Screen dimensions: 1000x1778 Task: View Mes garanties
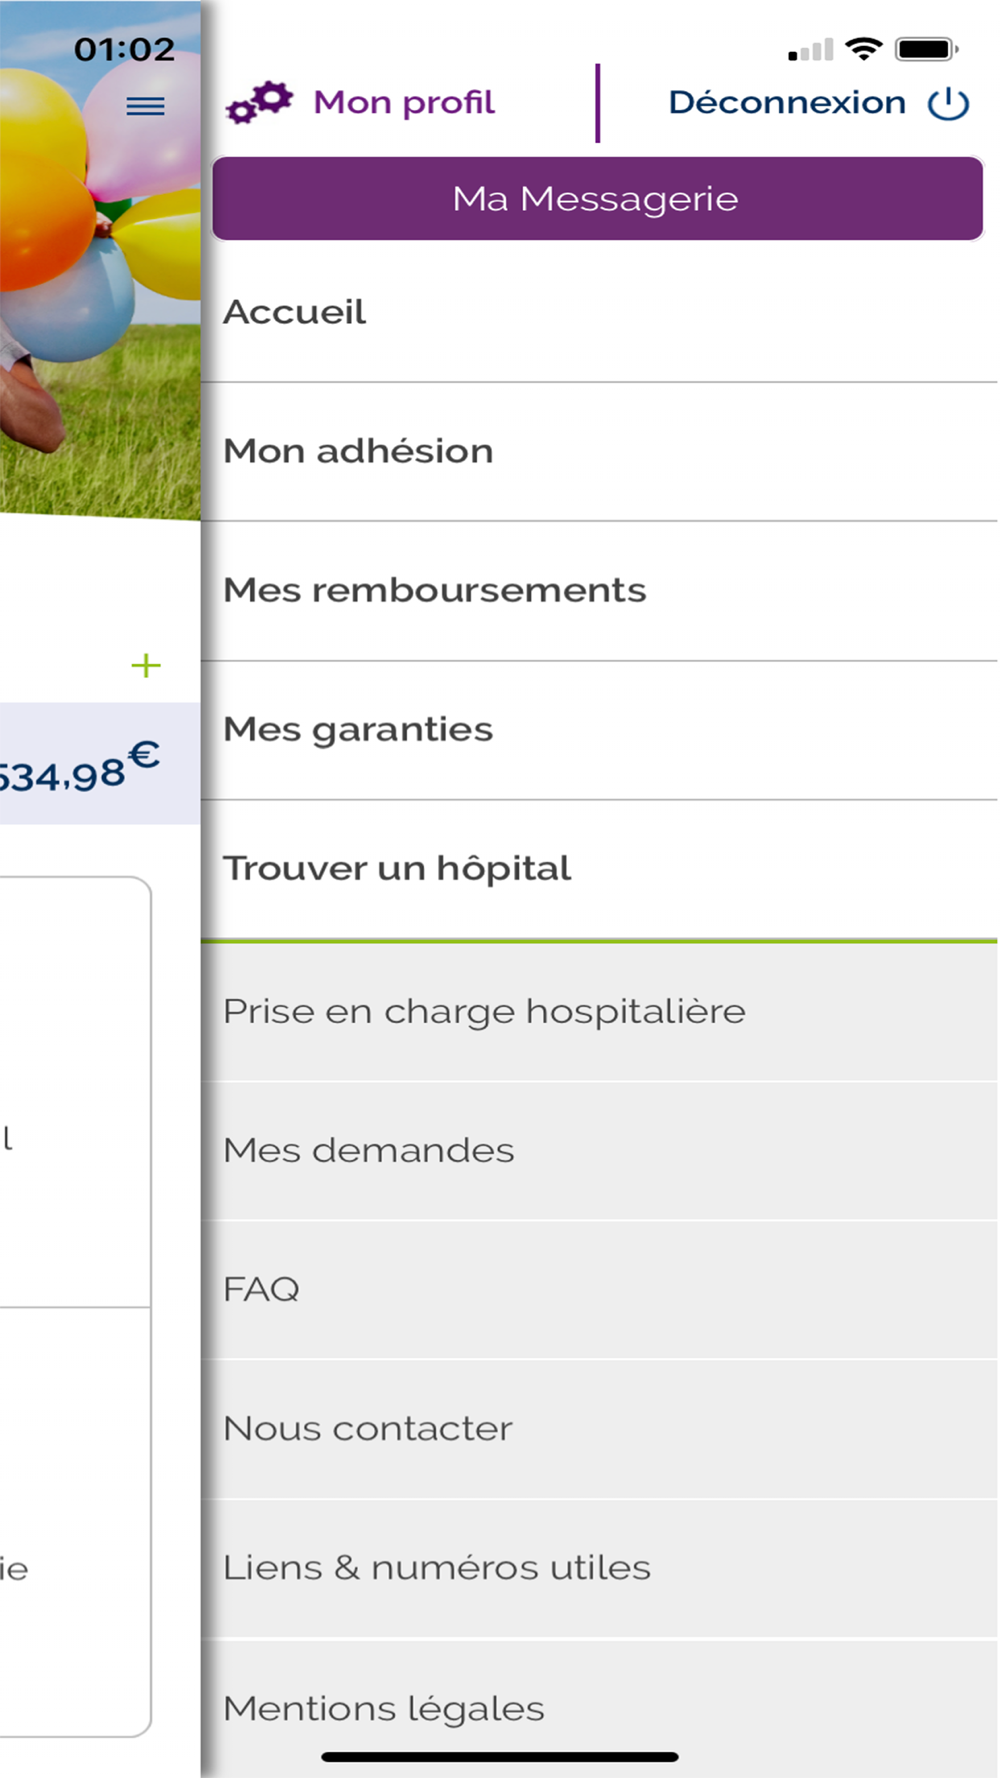pos(358,729)
